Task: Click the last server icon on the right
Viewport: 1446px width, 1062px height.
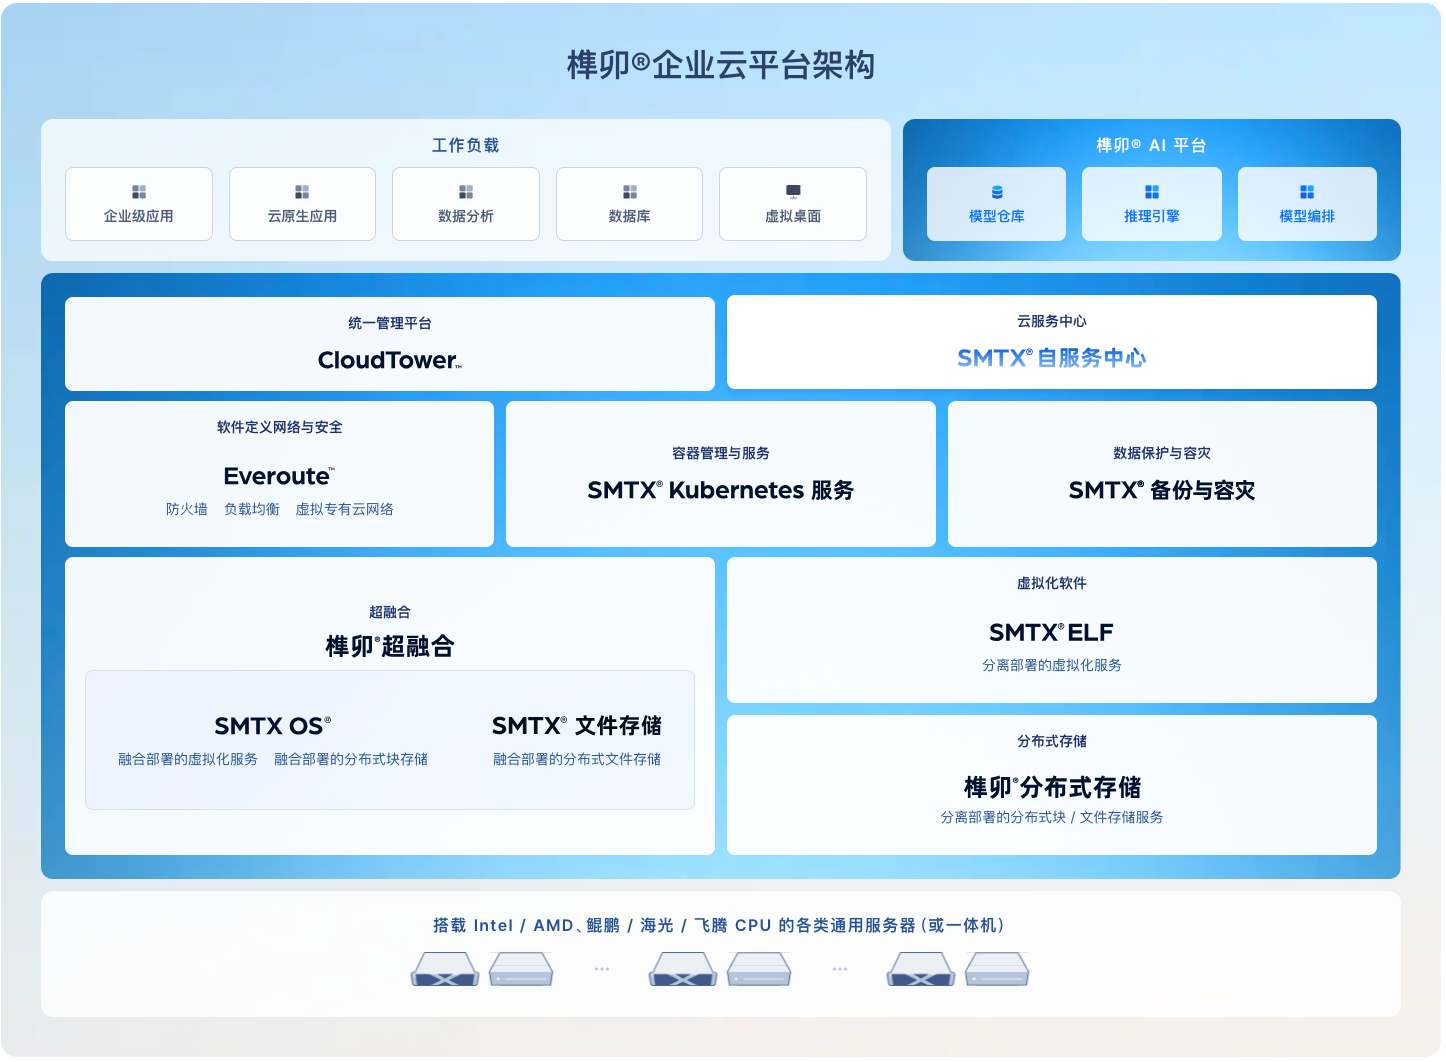Action: coord(997,969)
